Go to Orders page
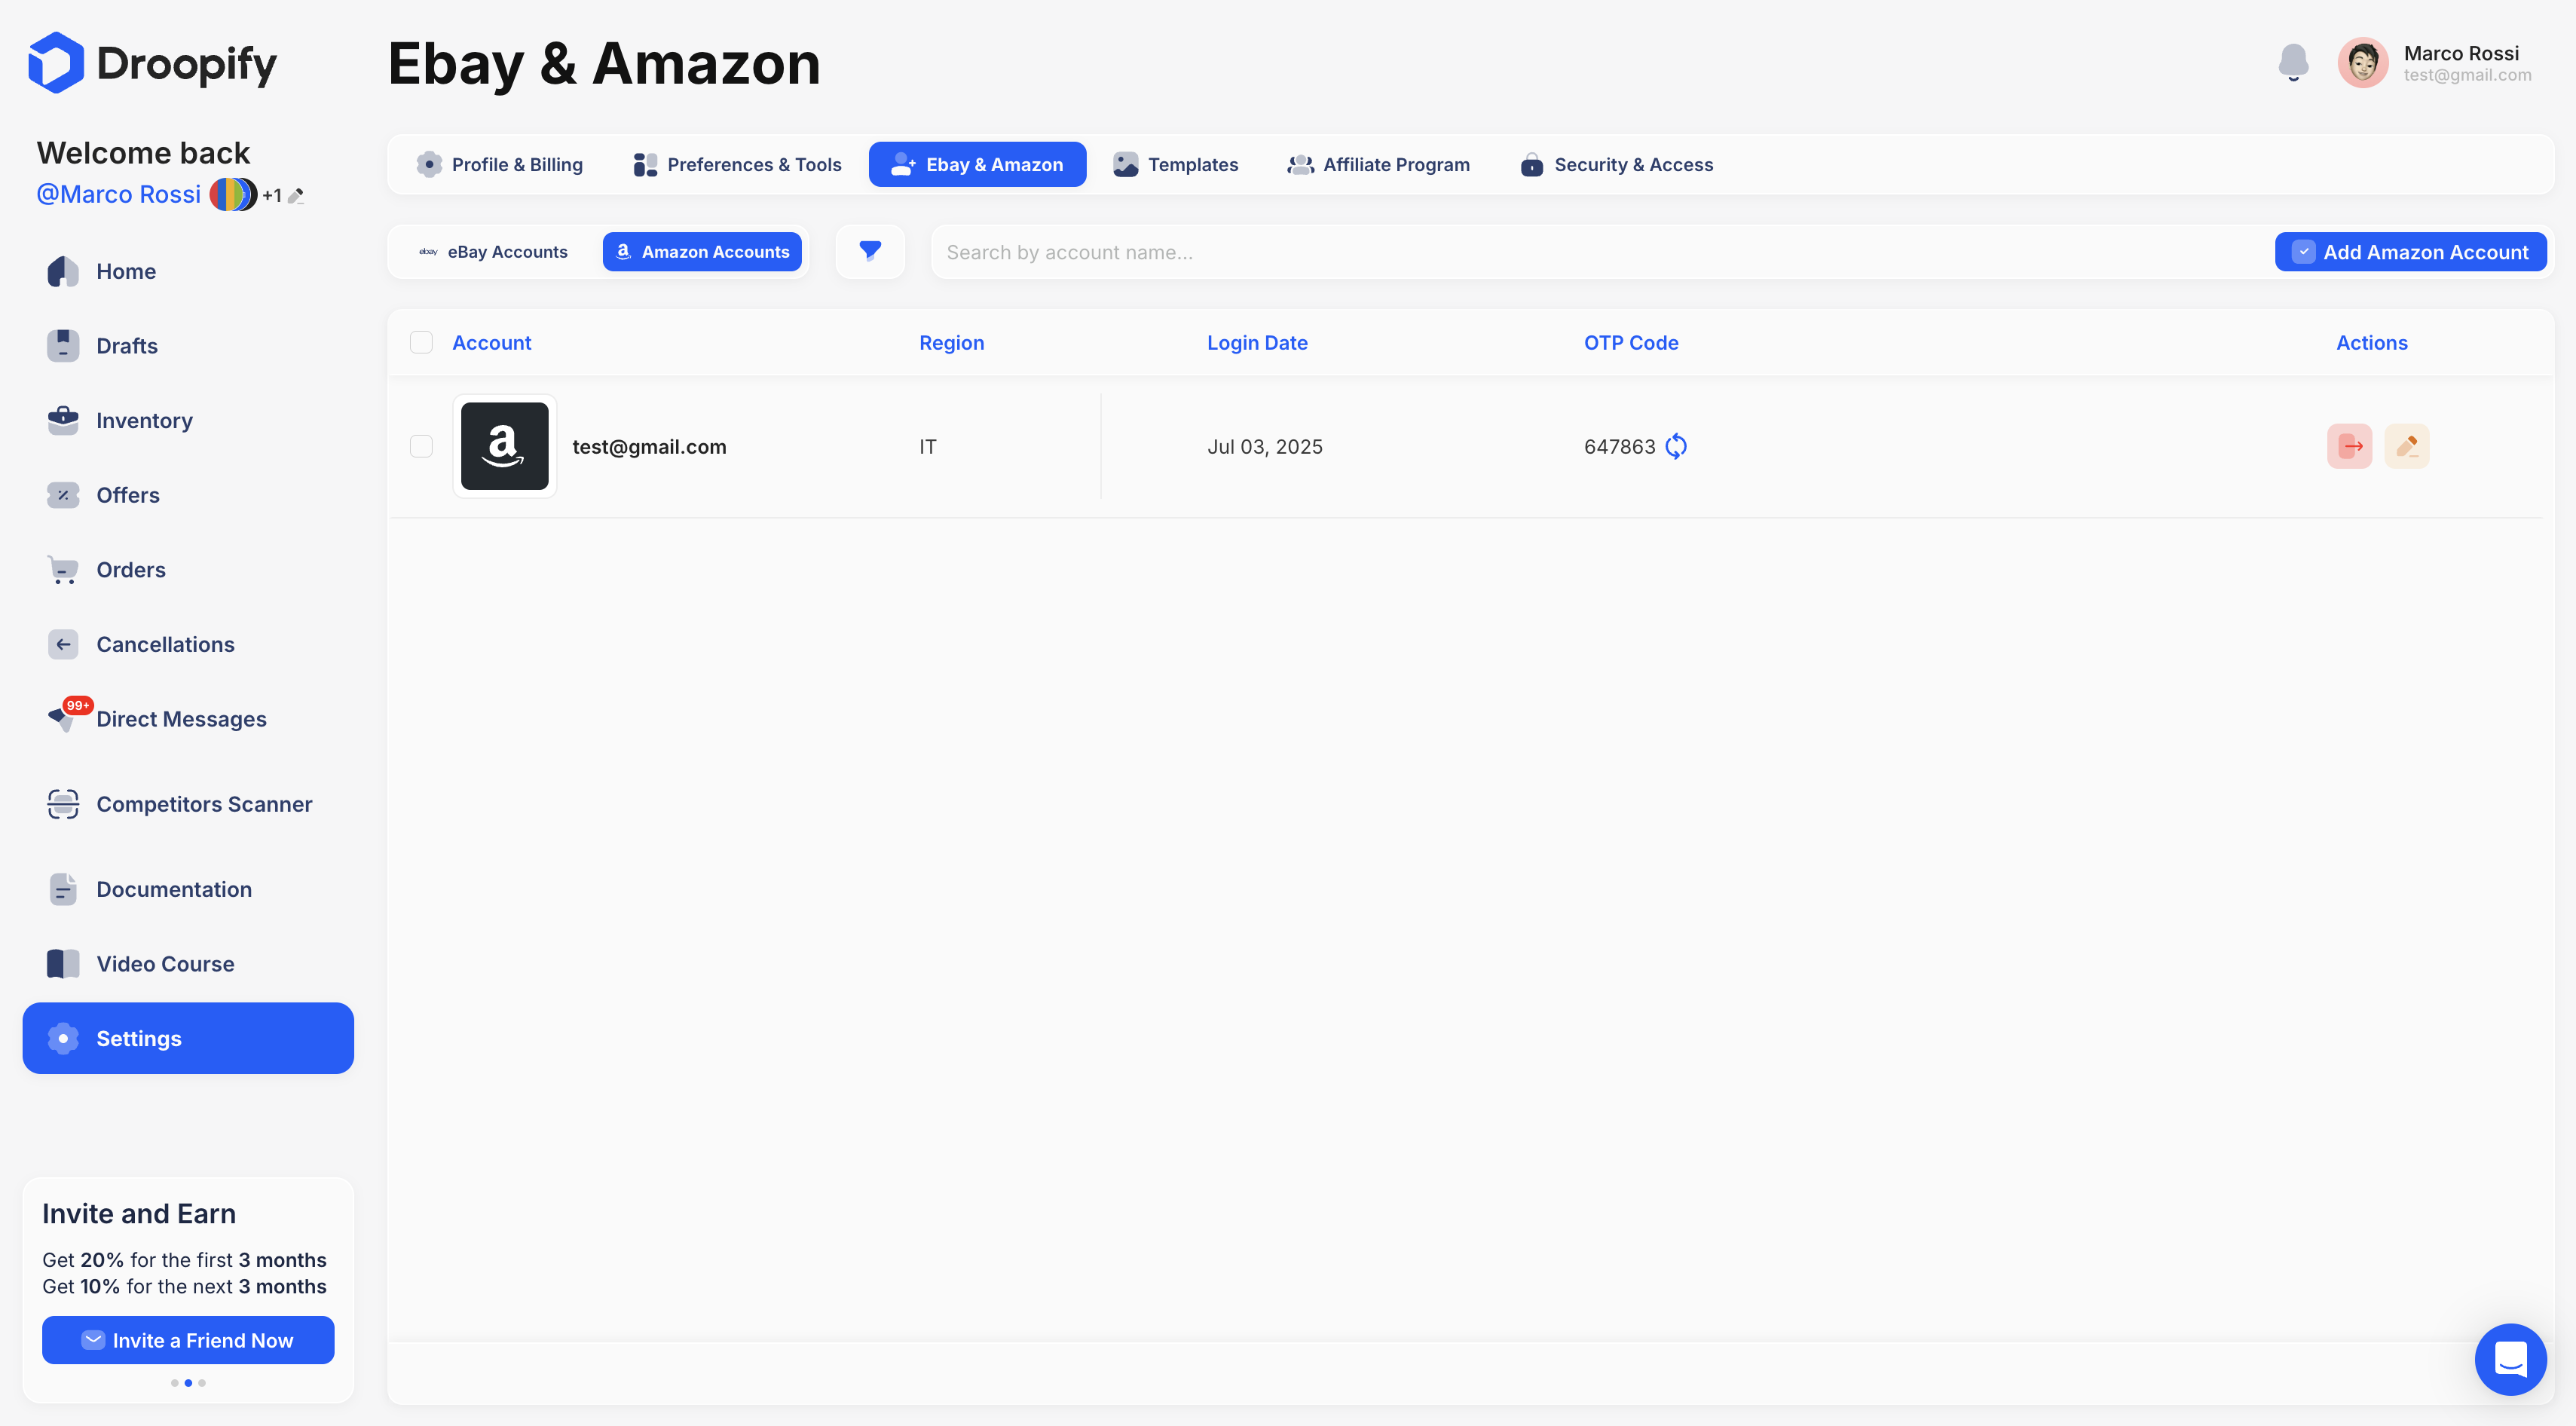Image resolution: width=2576 pixels, height=1426 pixels. (x=188, y=570)
